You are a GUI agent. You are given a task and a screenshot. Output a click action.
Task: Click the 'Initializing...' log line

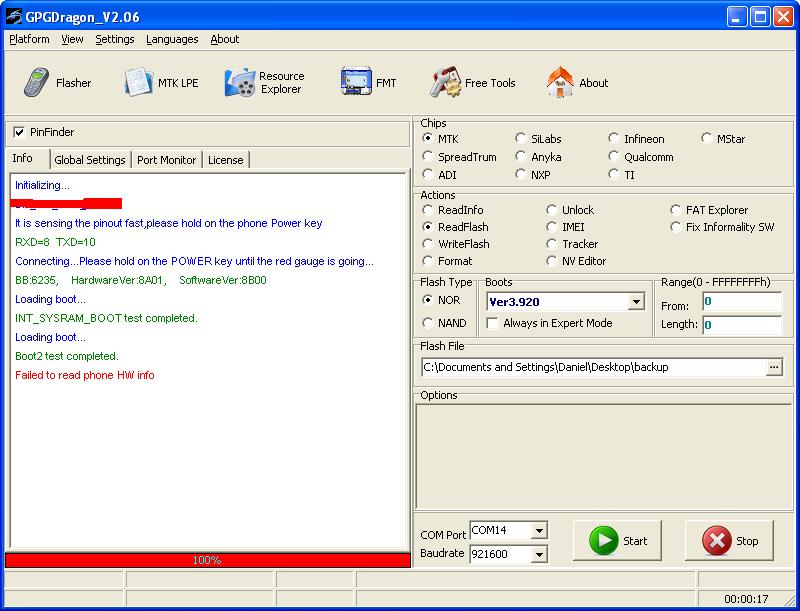[42, 185]
